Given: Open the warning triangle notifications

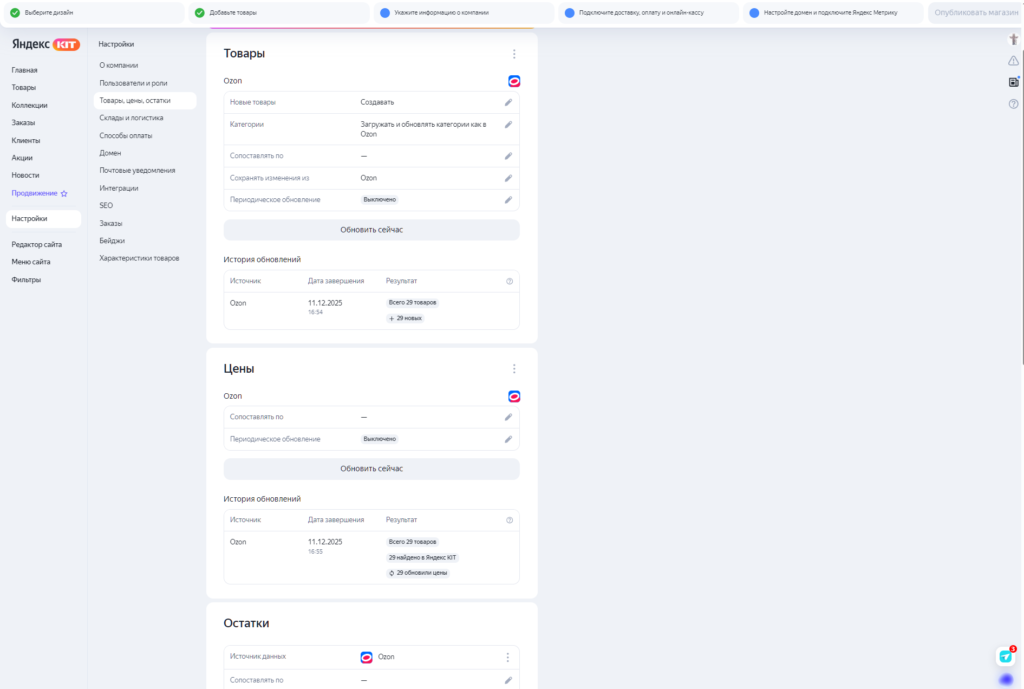Looking at the screenshot, I should tap(1014, 61).
